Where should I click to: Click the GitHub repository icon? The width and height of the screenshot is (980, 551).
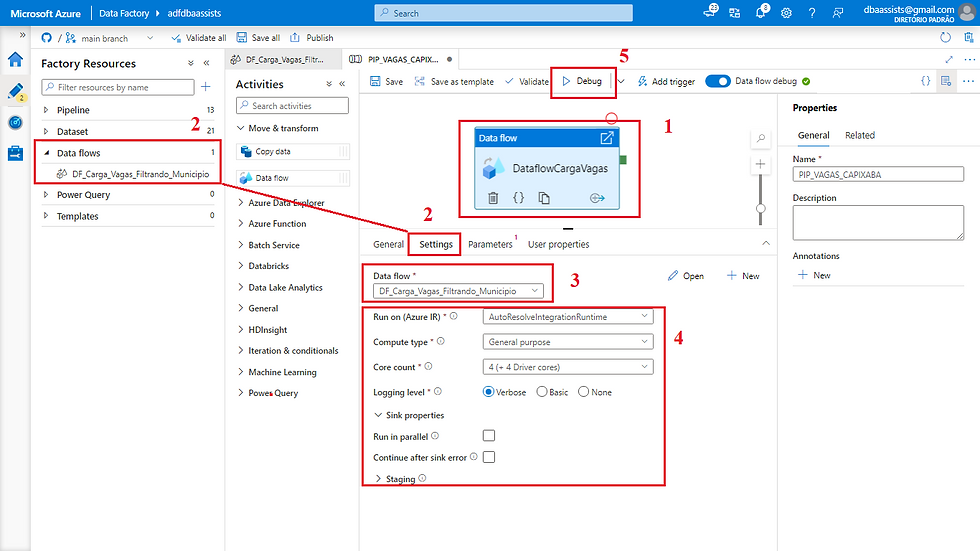click(x=46, y=37)
